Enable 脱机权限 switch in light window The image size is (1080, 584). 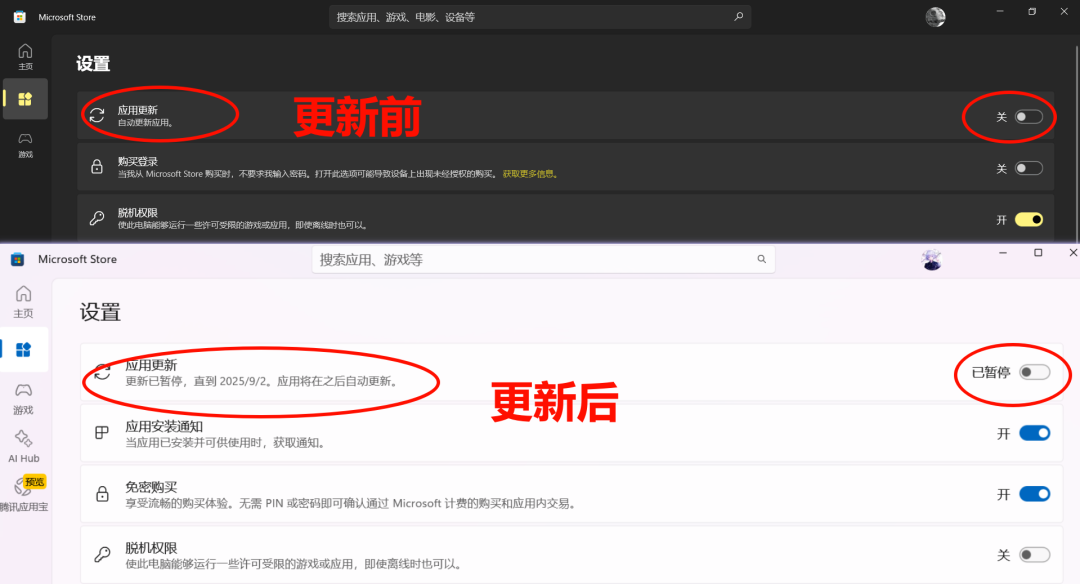coord(1035,554)
